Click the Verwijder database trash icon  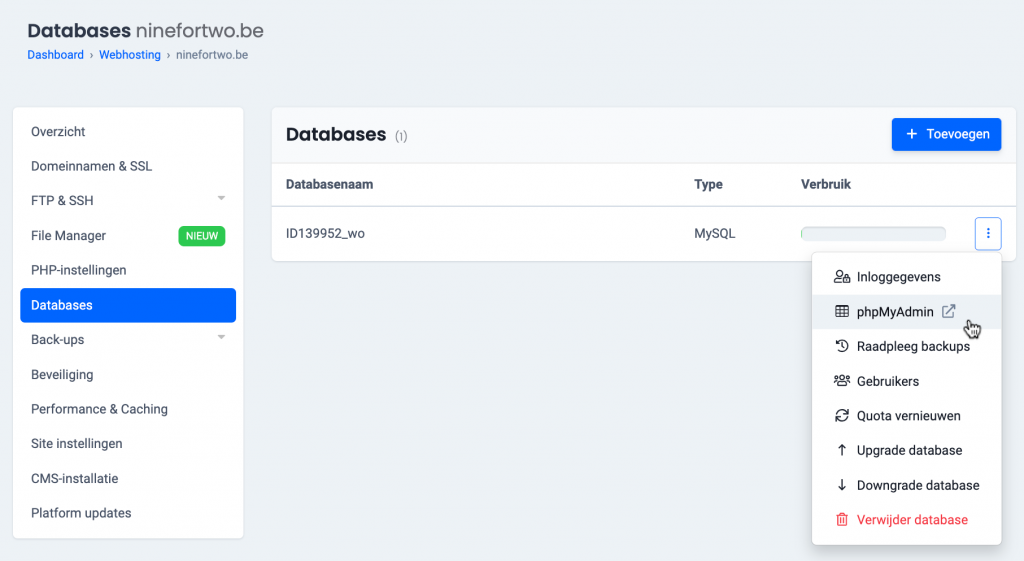point(842,520)
